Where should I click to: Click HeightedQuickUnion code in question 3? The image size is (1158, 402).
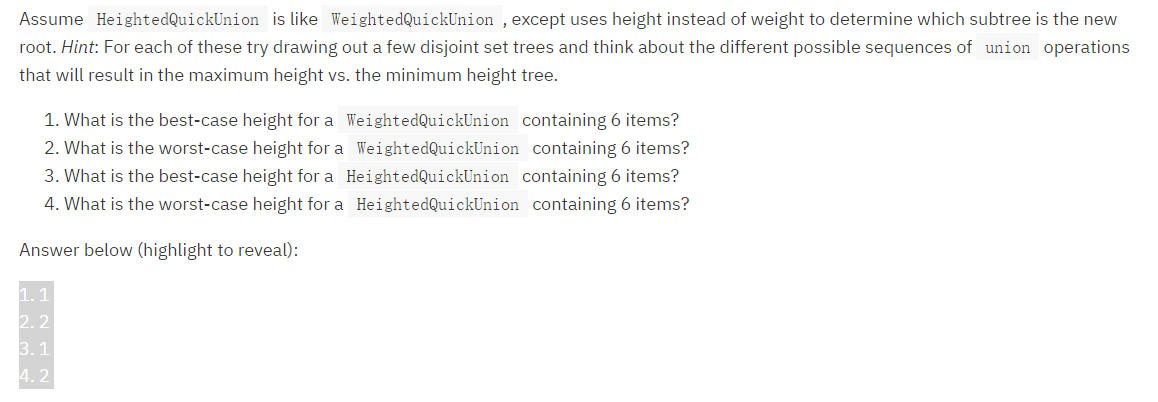click(x=427, y=177)
